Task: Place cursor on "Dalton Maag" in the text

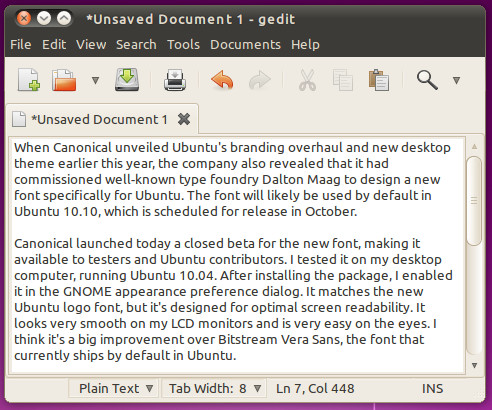Action: 301,180
